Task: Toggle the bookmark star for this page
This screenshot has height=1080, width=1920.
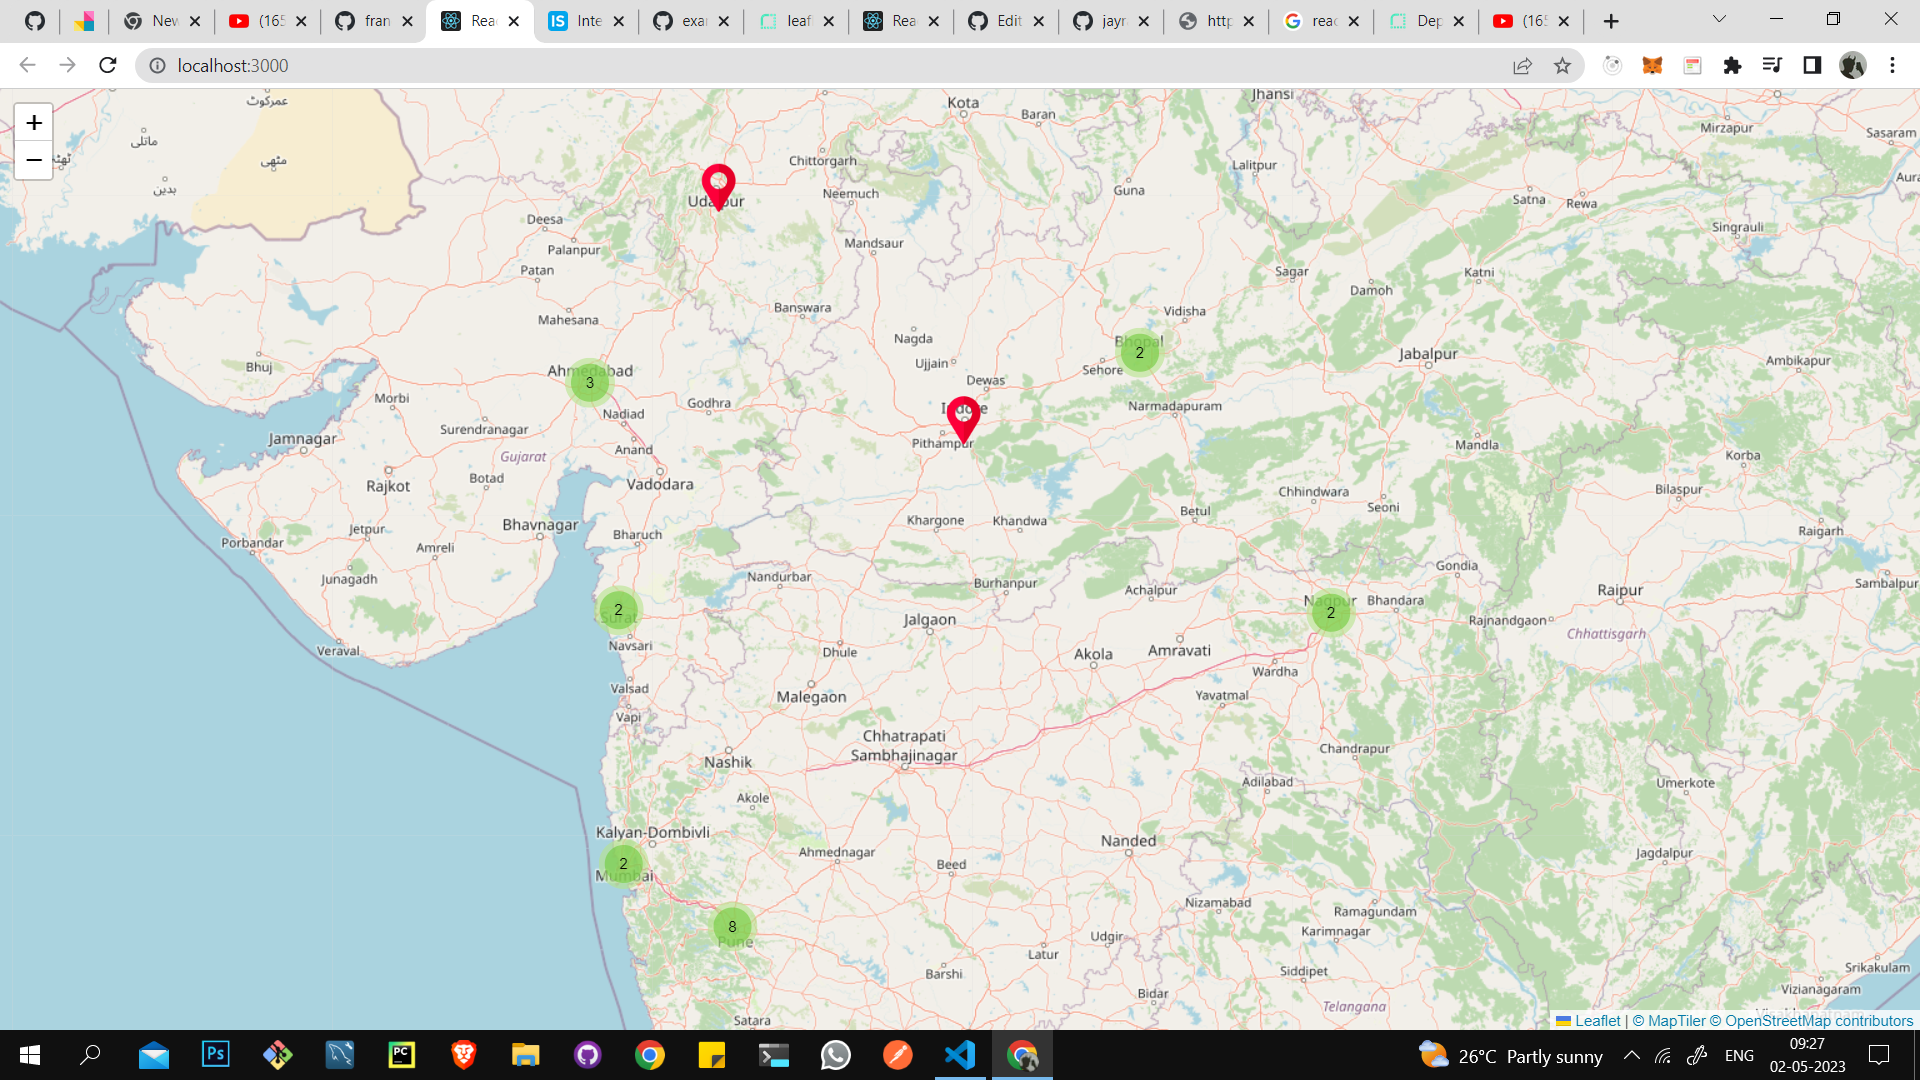Action: pyautogui.click(x=1562, y=65)
